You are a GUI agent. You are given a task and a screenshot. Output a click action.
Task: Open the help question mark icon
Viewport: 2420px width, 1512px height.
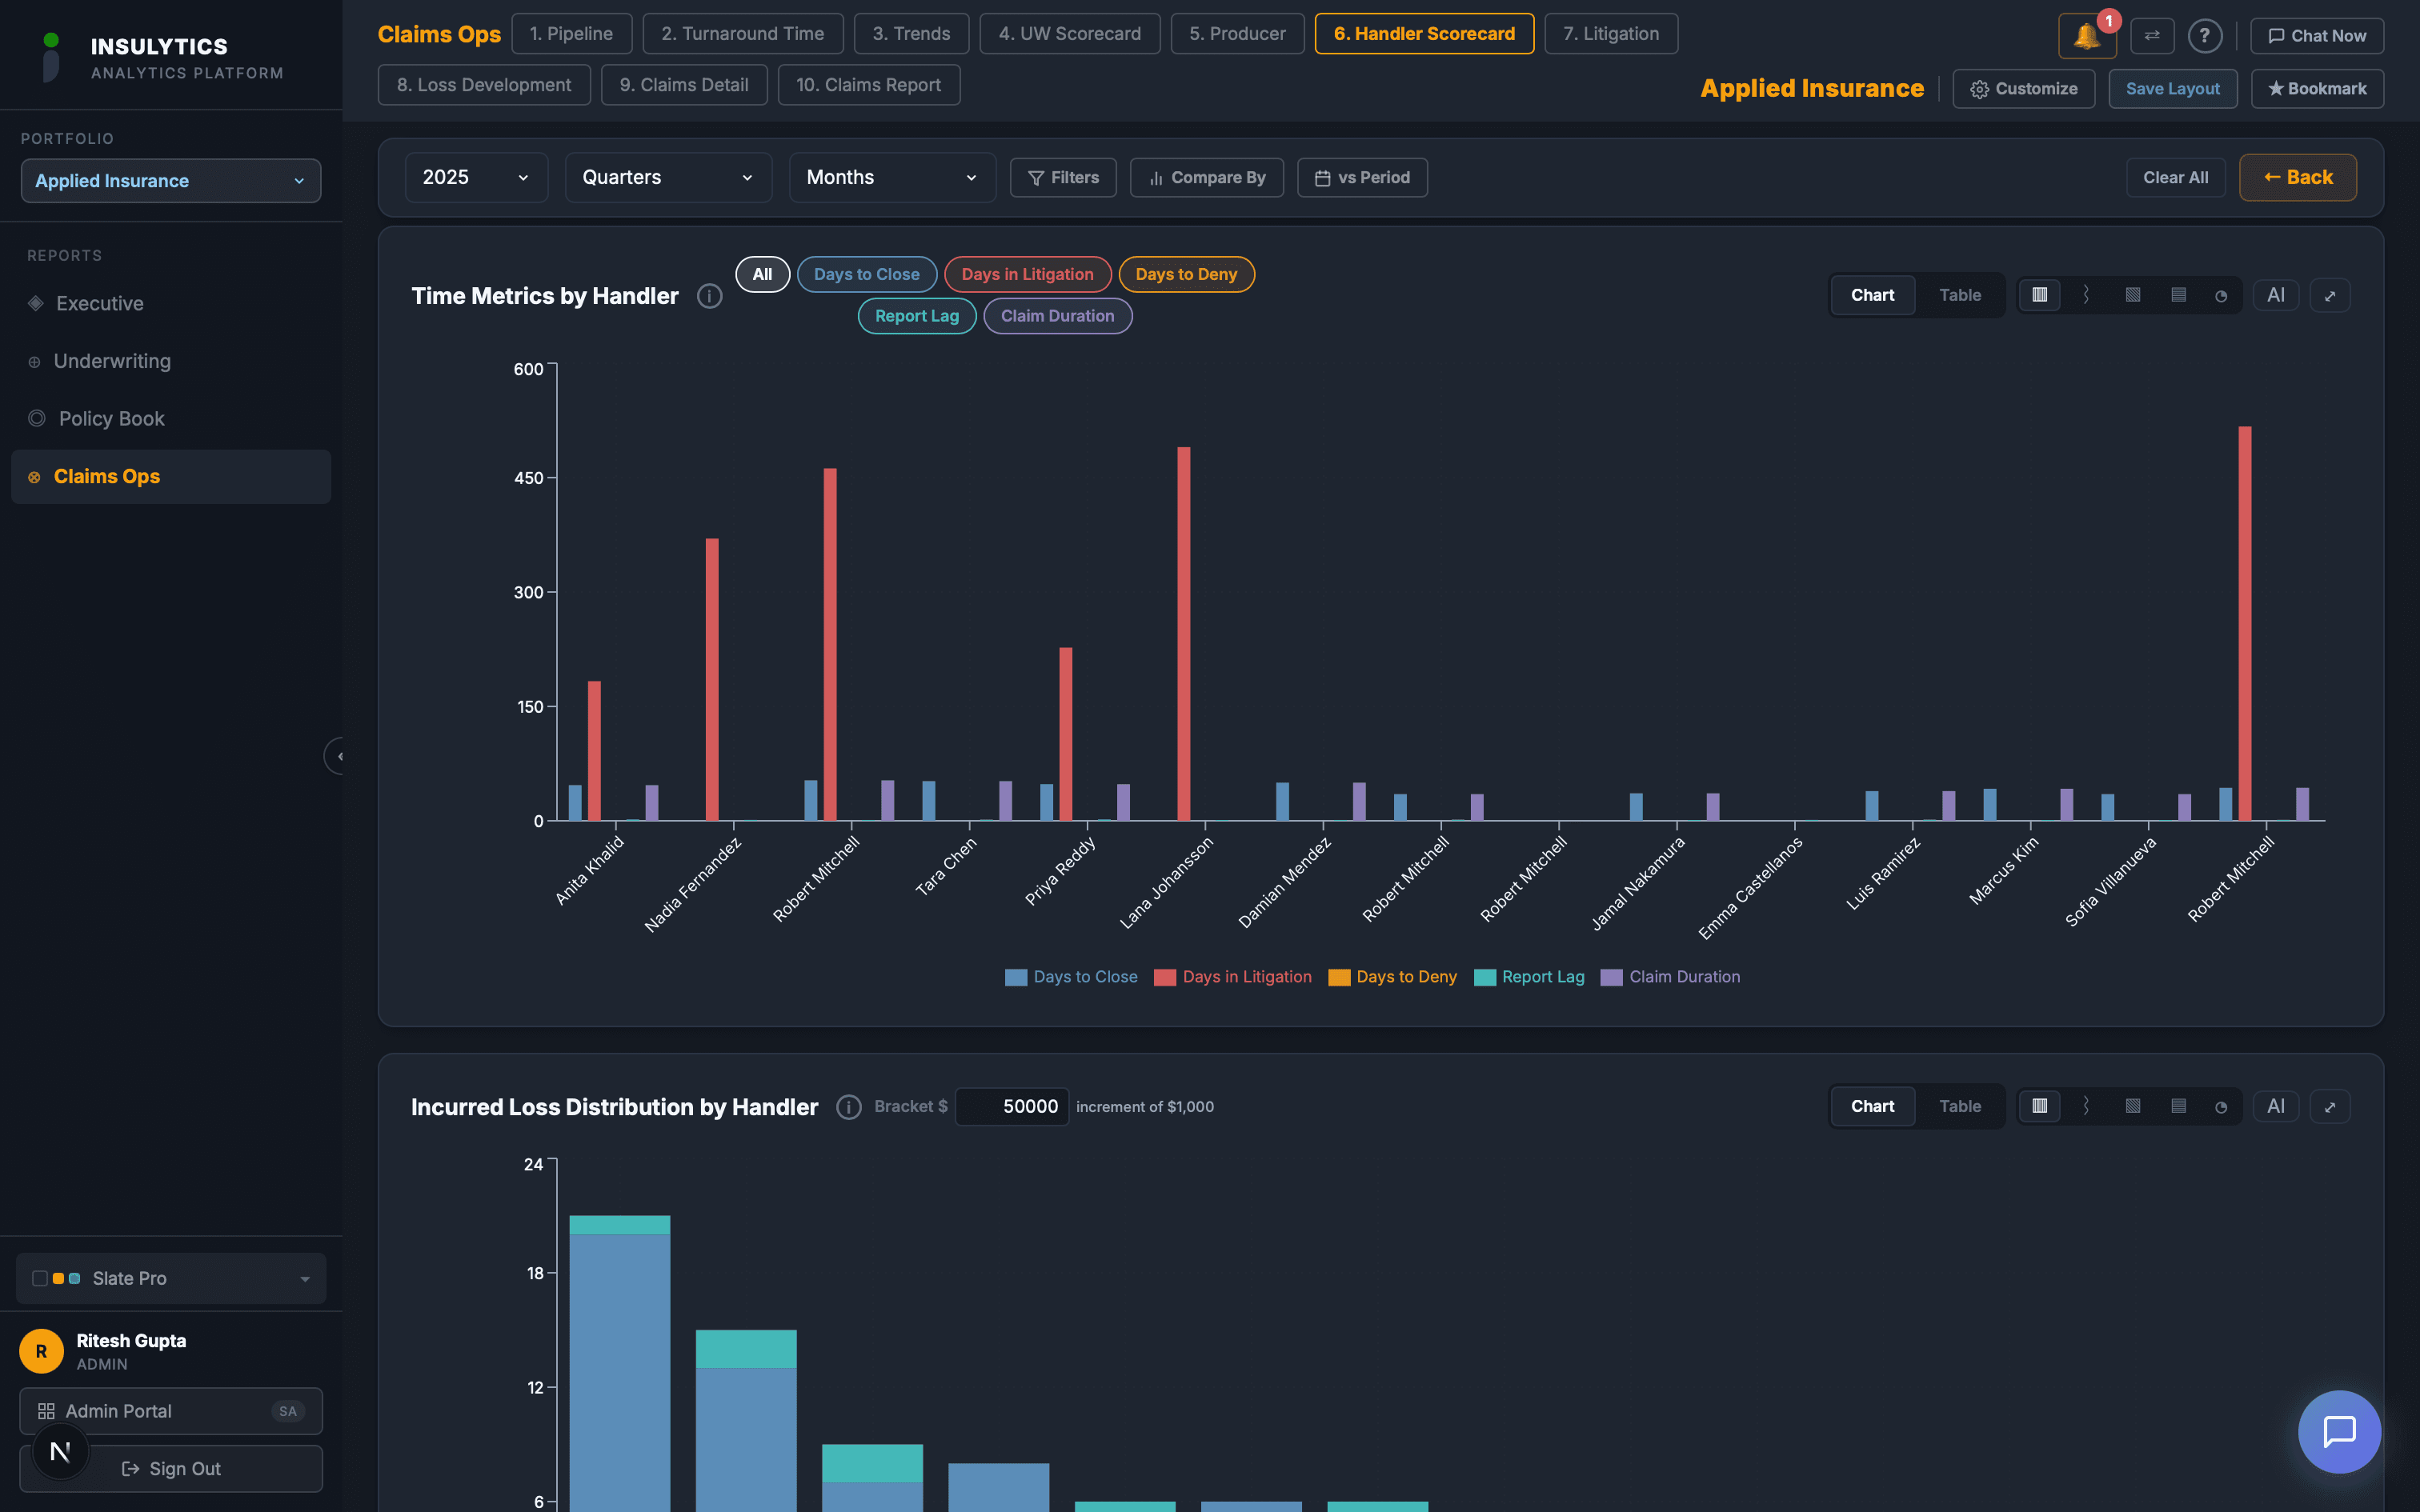[2204, 36]
